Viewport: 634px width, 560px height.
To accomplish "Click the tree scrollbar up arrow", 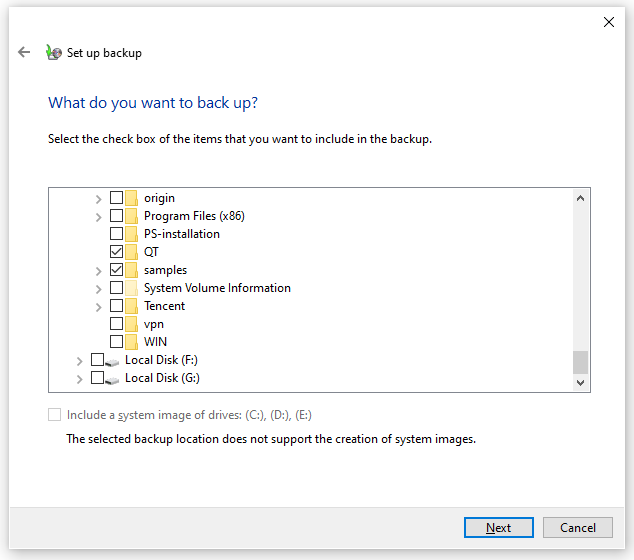I will click(581, 198).
